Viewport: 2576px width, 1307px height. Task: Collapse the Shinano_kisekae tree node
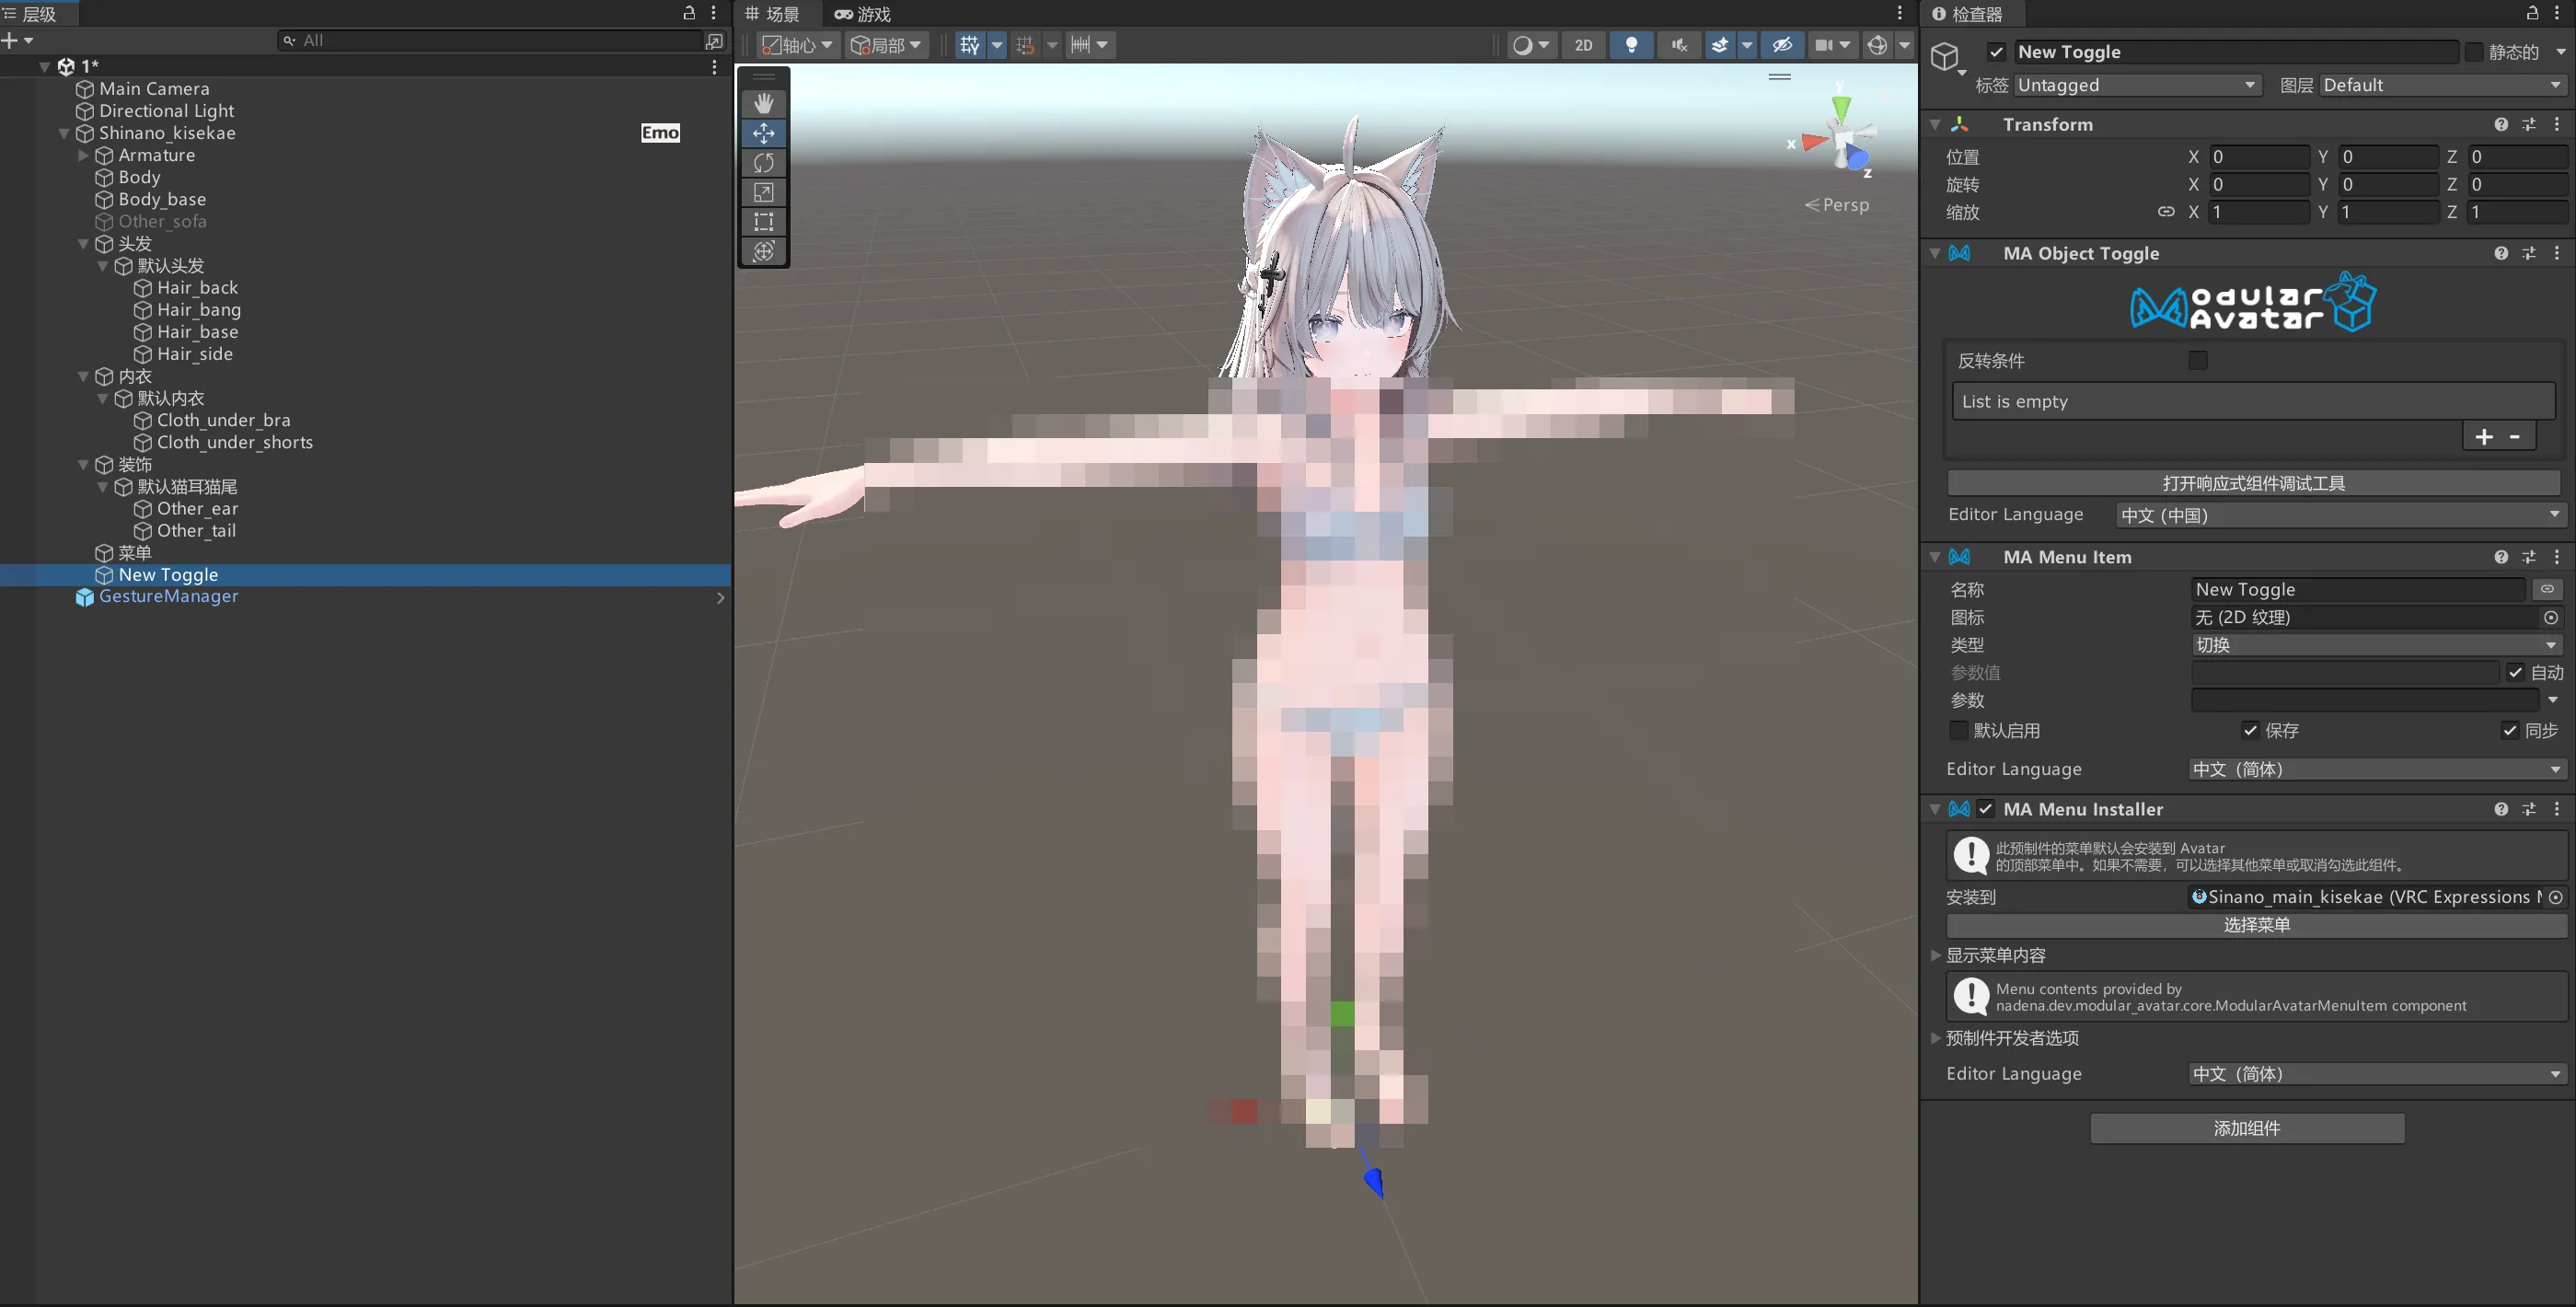coord(64,134)
